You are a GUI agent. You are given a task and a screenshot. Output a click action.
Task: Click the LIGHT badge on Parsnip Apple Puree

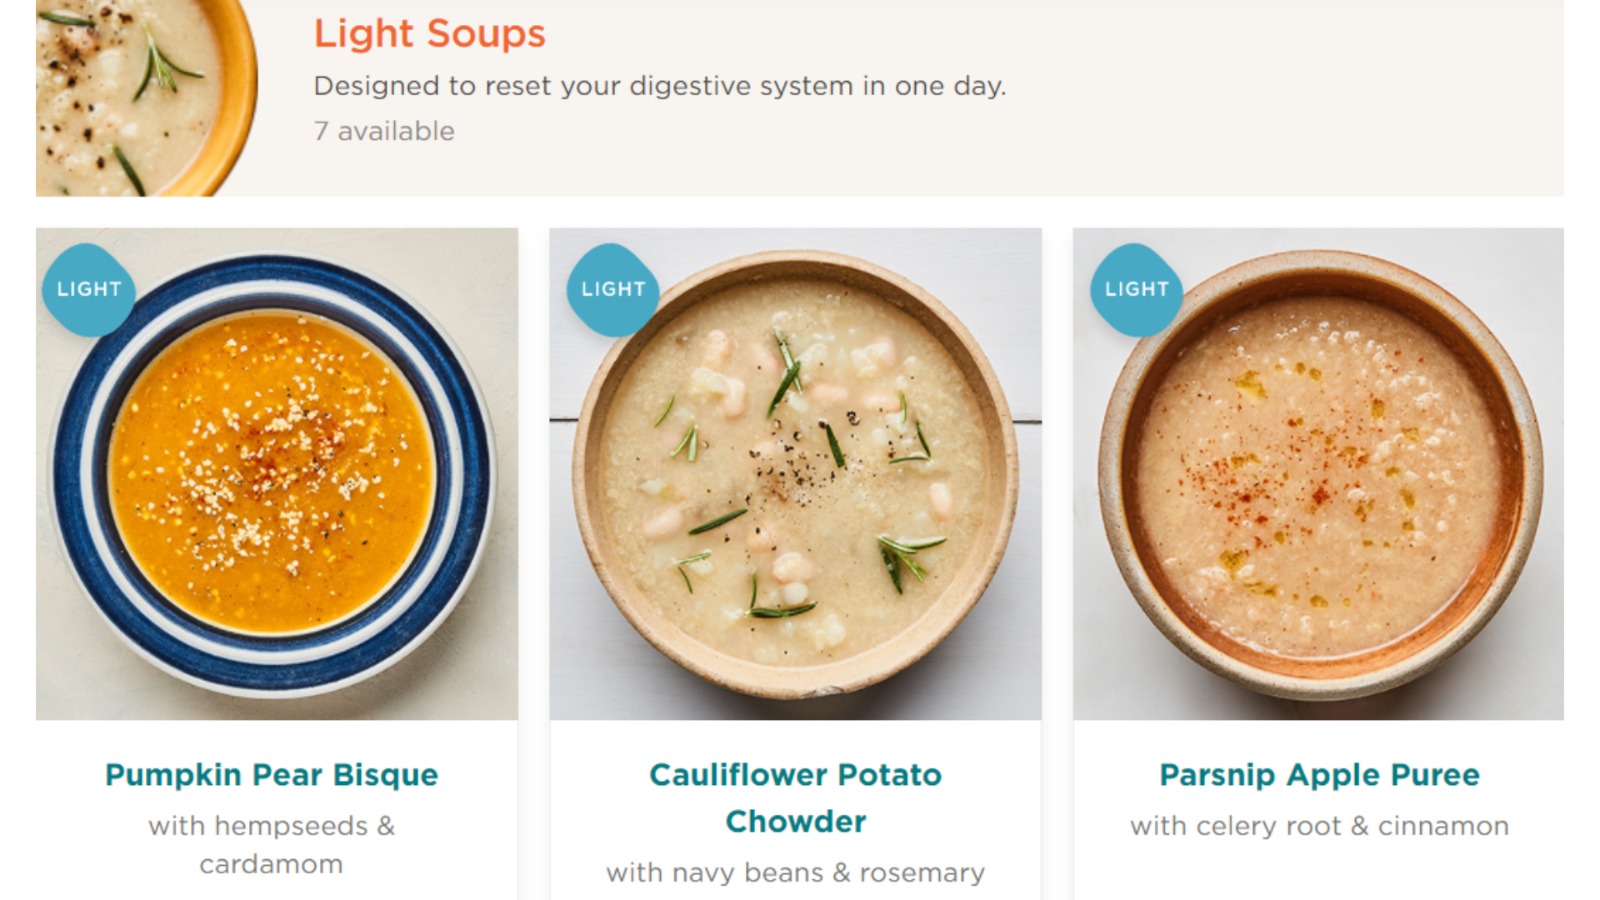coord(1137,289)
